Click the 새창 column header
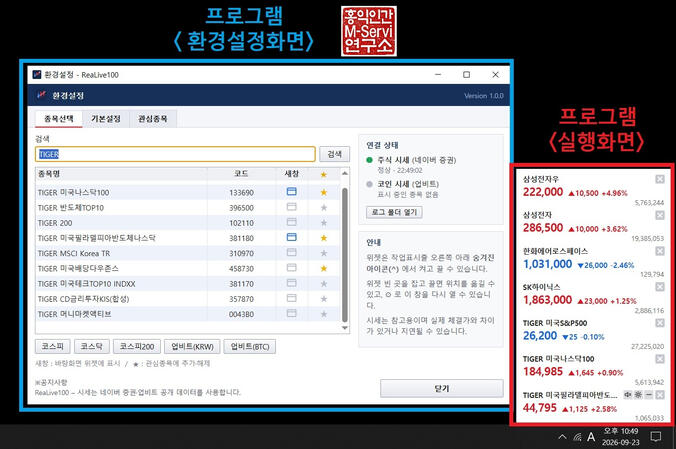This screenshot has width=676, height=449. 291,174
